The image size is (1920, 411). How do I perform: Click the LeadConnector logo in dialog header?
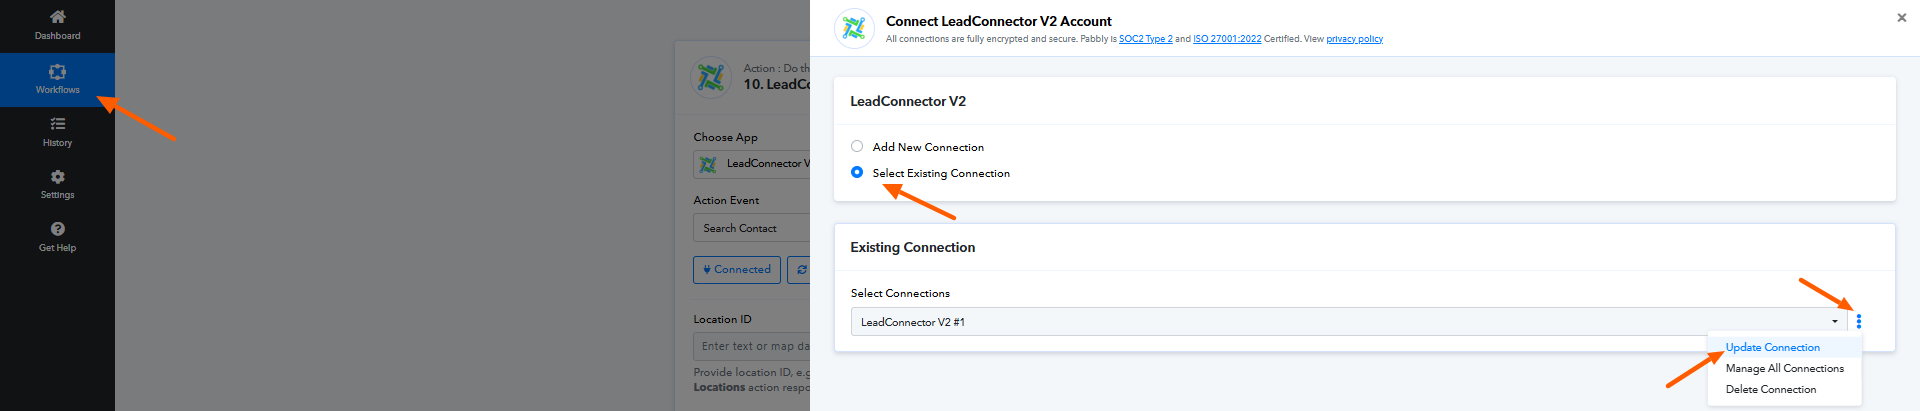pyautogui.click(x=854, y=28)
